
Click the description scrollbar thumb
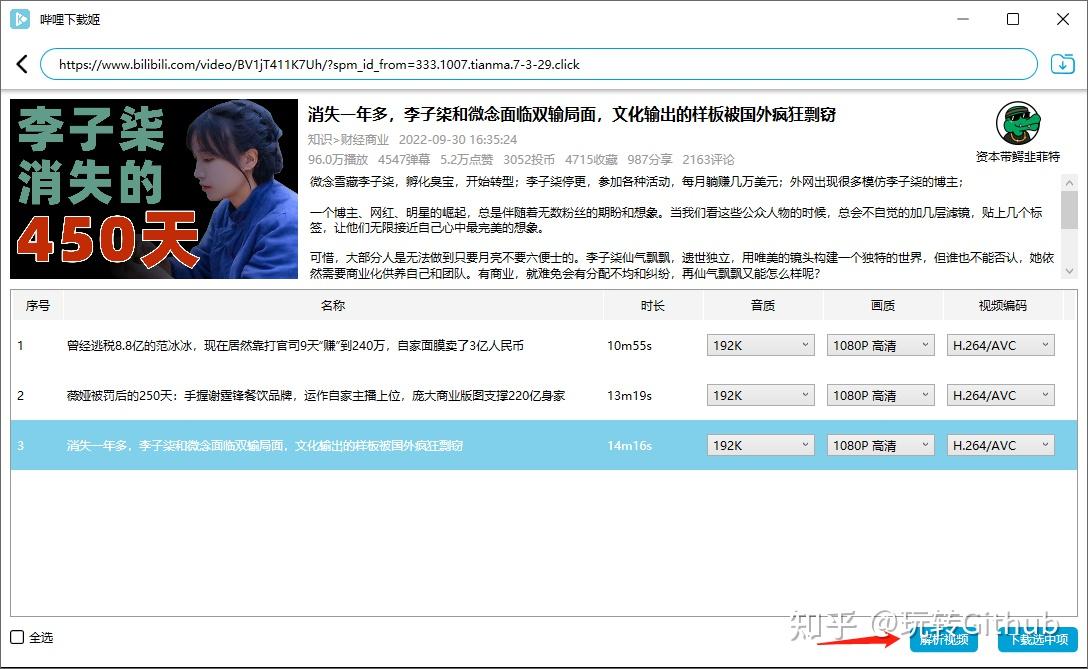pos(1069,209)
